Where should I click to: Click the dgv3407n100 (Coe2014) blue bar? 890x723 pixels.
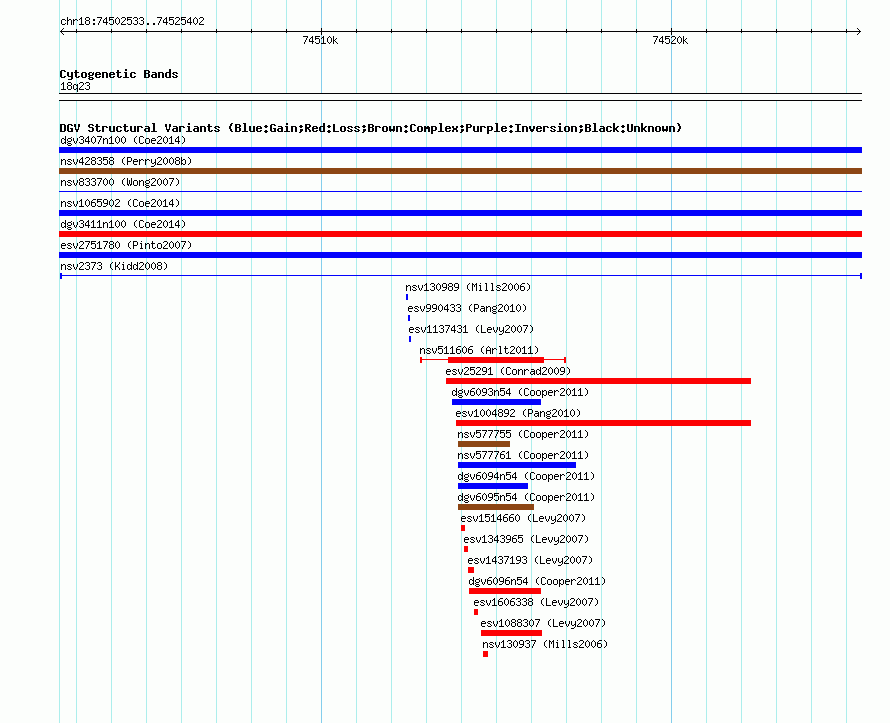click(460, 150)
